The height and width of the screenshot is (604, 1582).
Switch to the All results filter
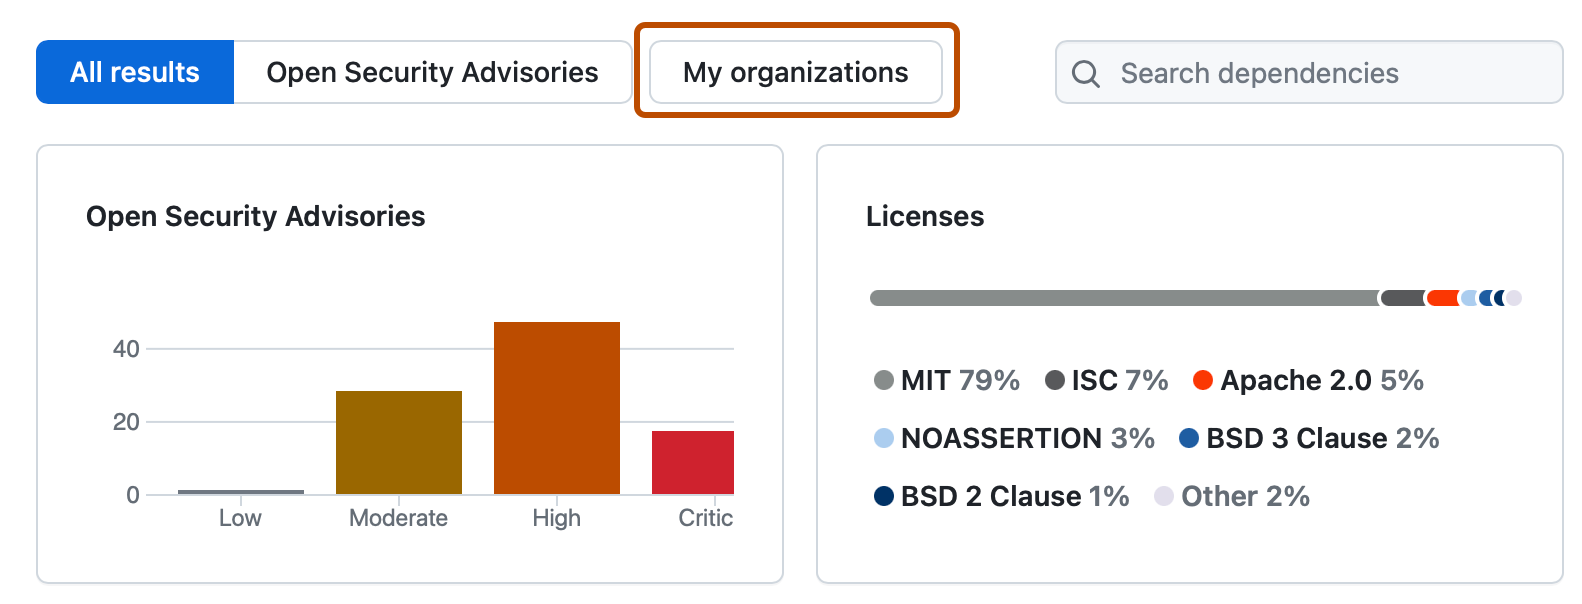(133, 71)
